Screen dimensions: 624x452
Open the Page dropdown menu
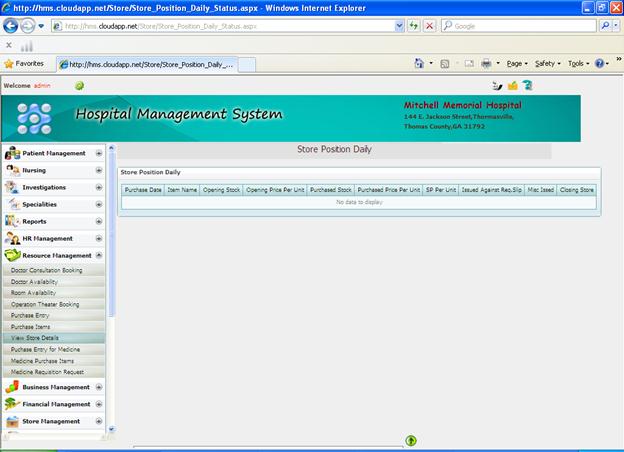pos(518,63)
